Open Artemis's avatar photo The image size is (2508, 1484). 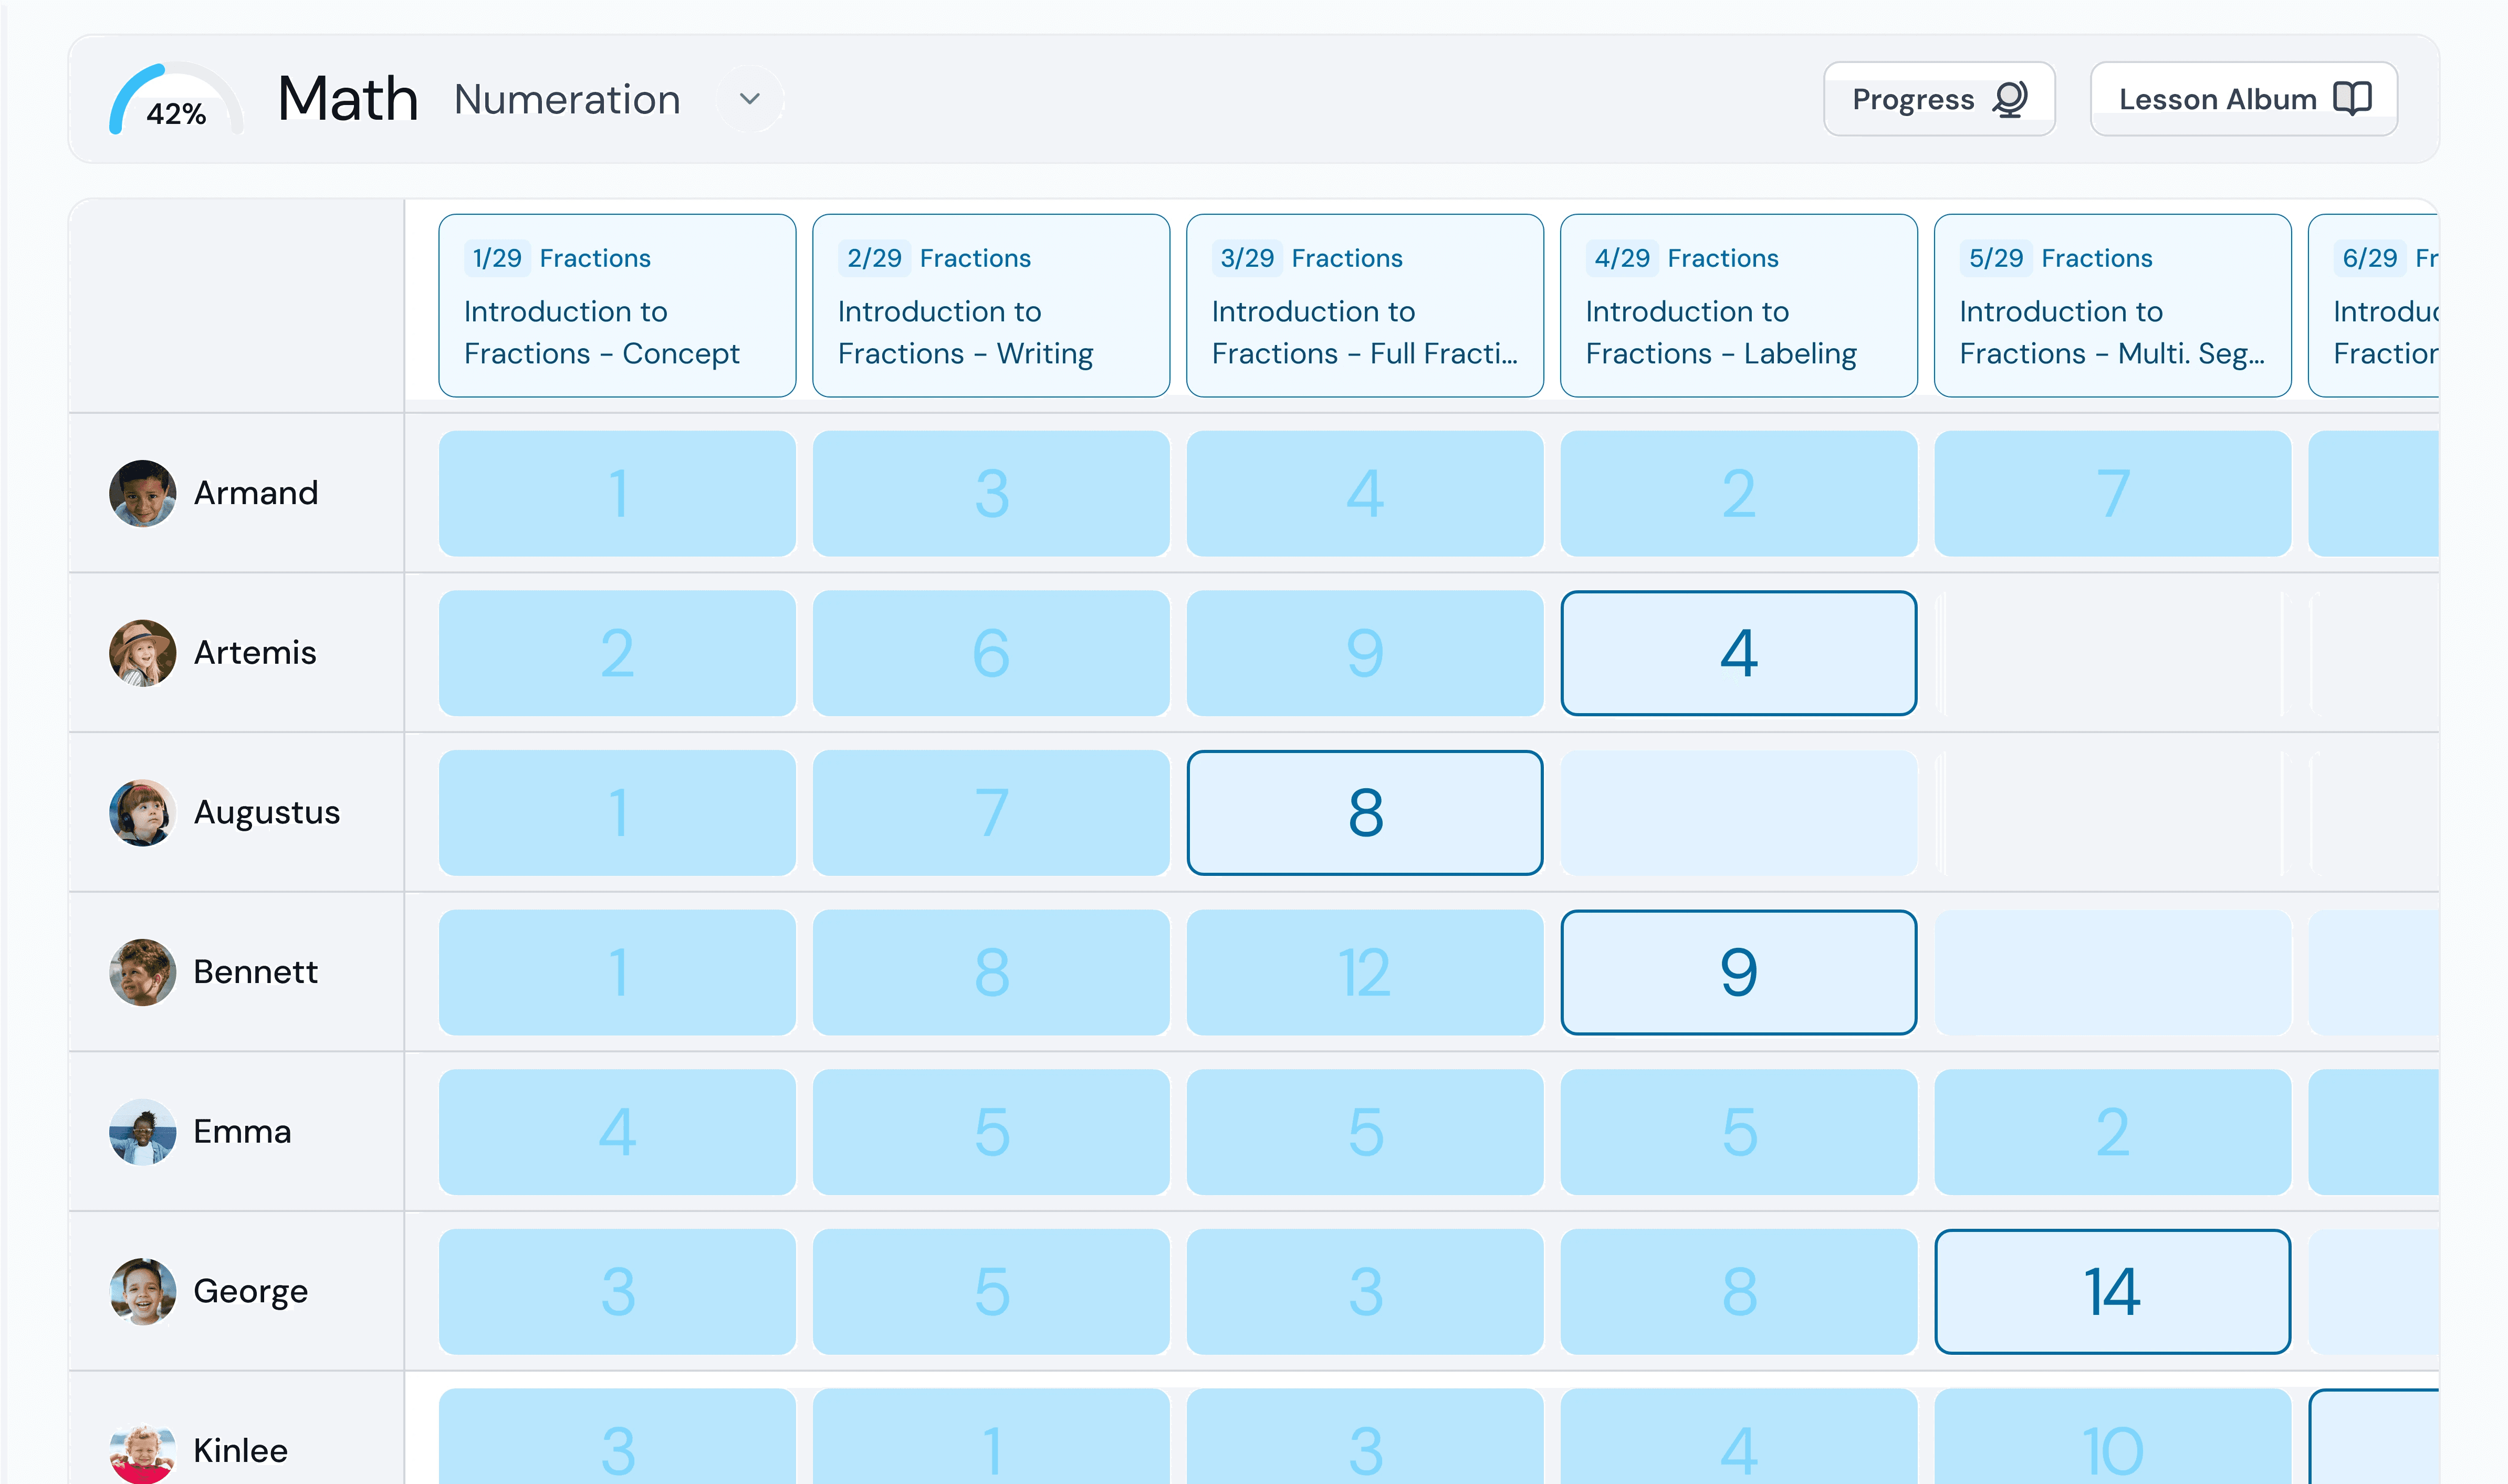pyautogui.click(x=142, y=653)
